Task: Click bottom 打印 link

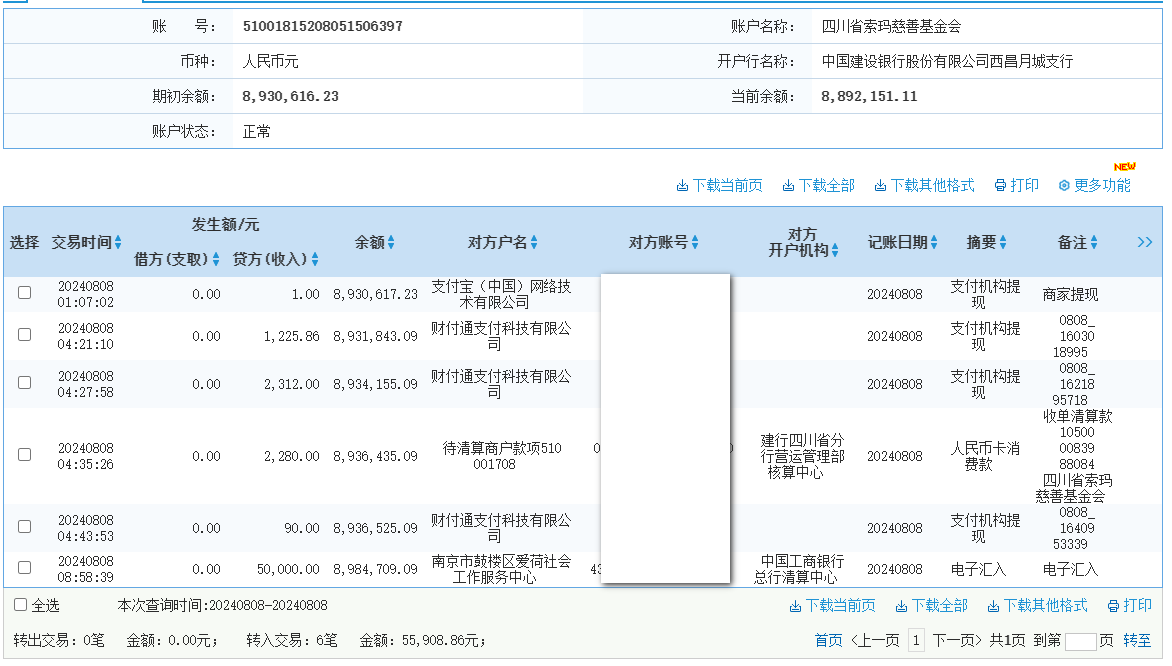Action: pyautogui.click(x=1129, y=605)
